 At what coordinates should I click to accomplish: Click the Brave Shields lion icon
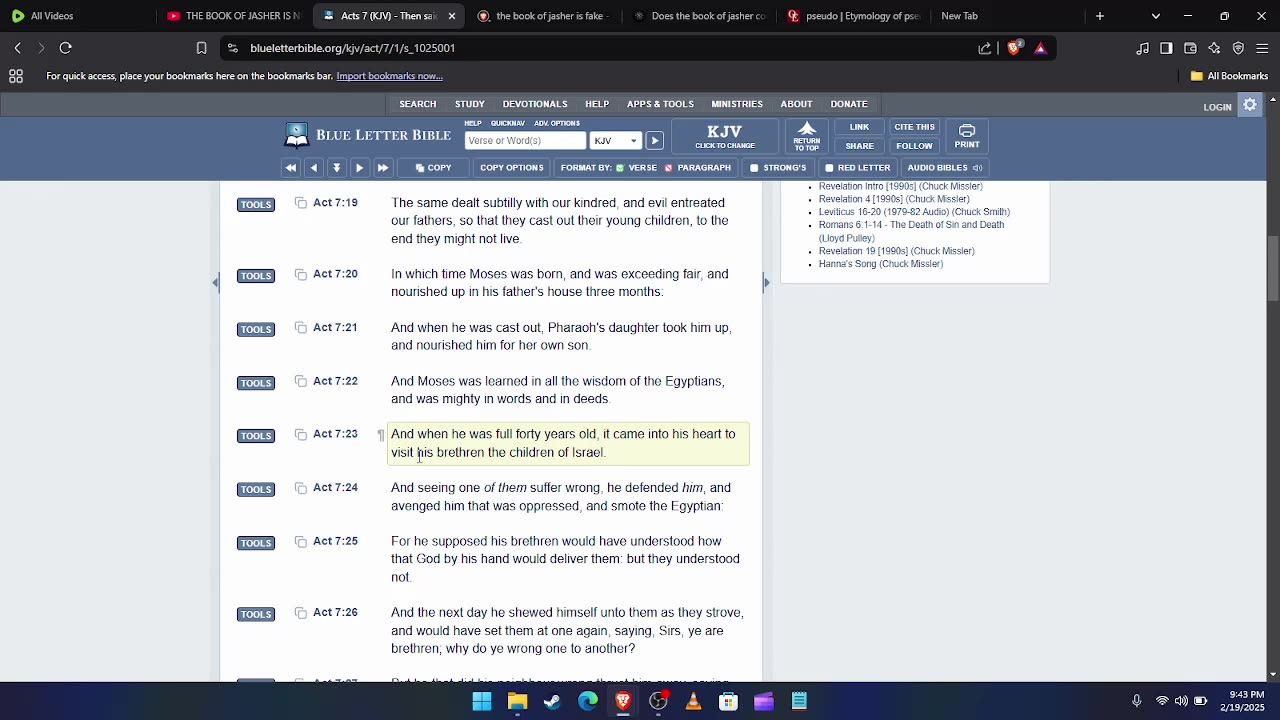pos(1014,48)
